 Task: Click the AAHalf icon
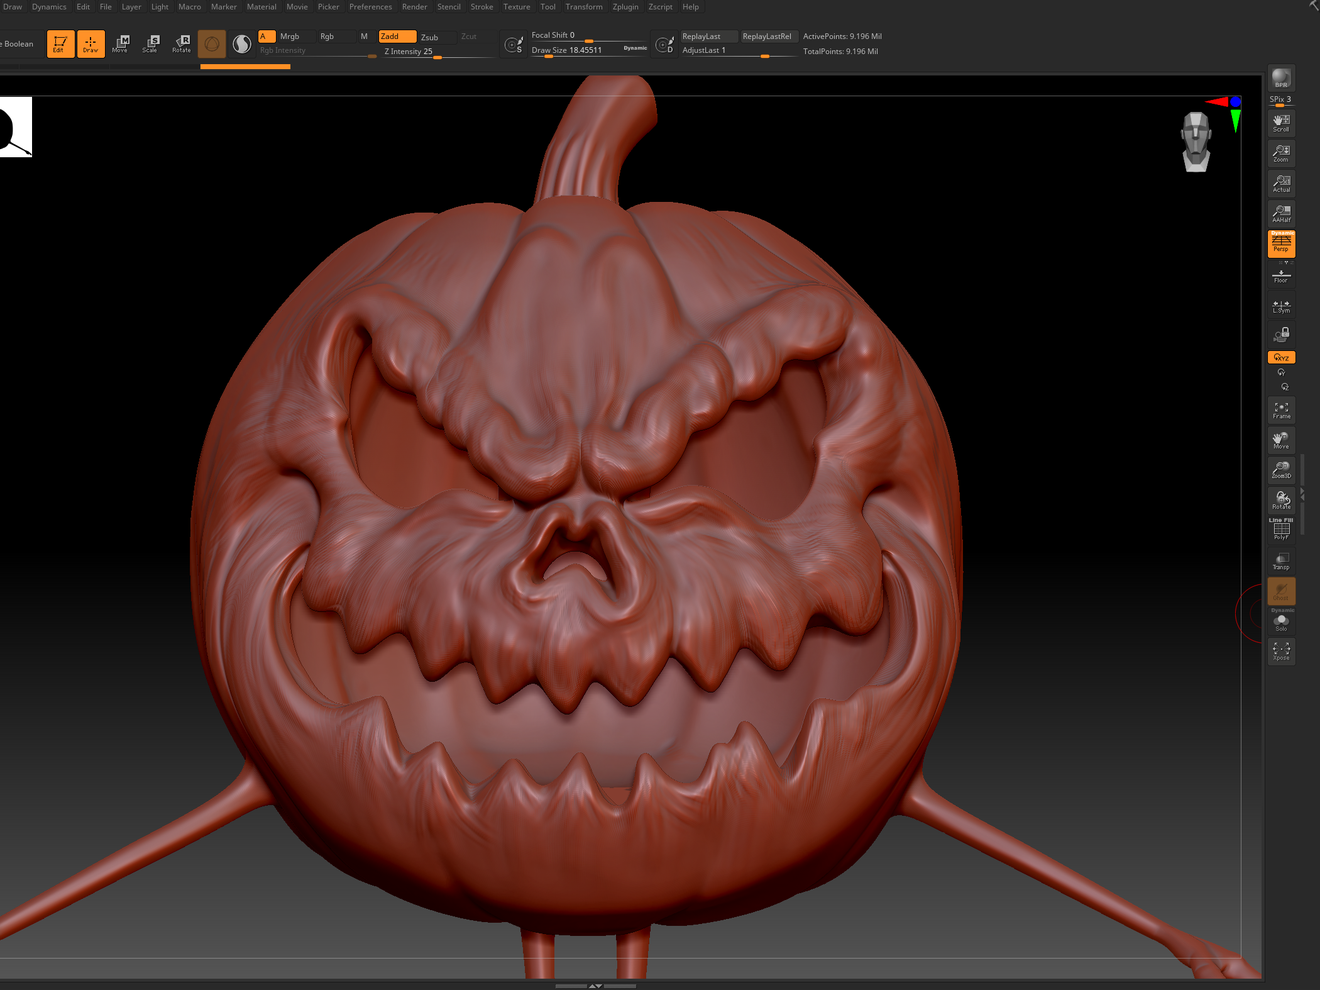click(x=1281, y=213)
